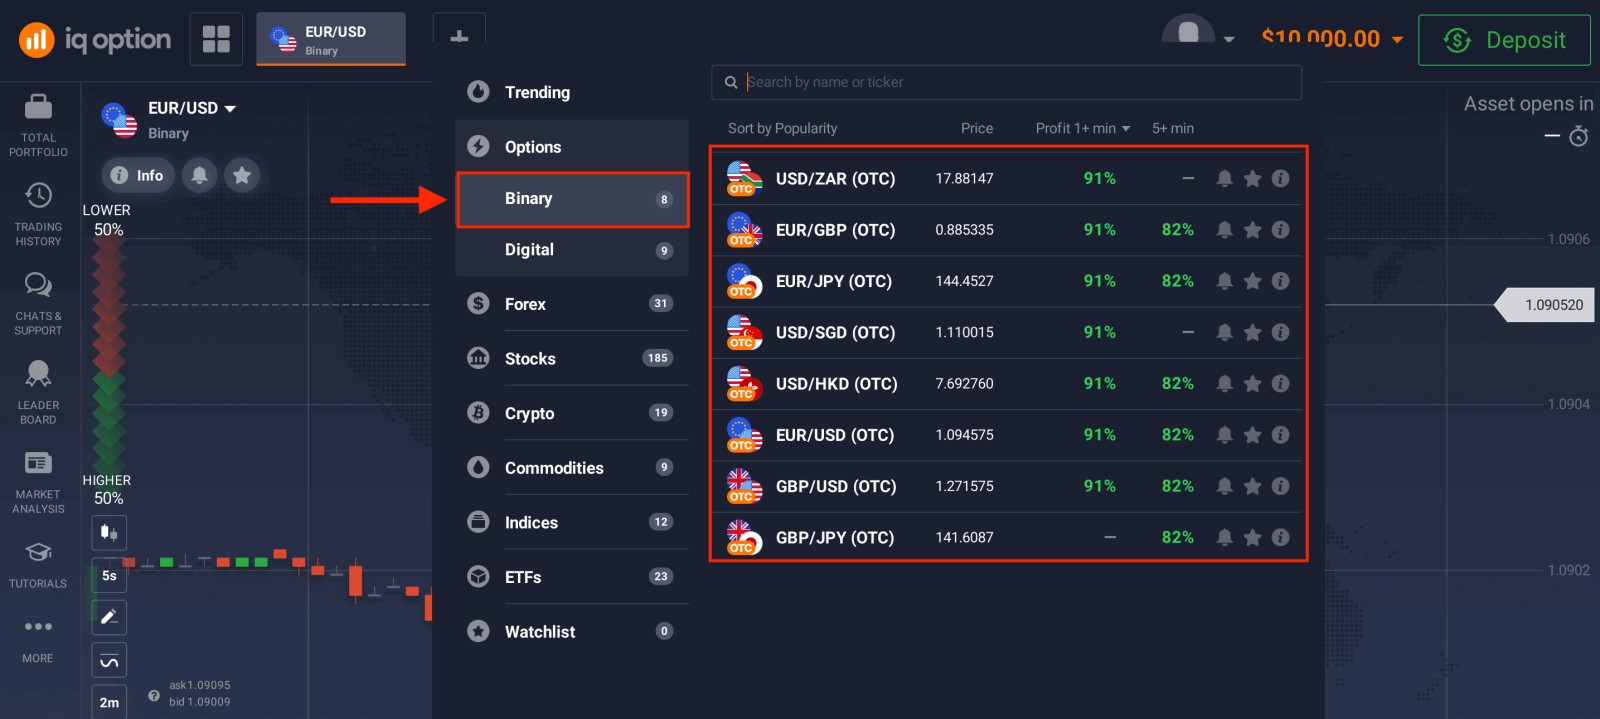Switch to the EUR/USD Binary tab
Screen dimensions: 1600x719
point(331,39)
